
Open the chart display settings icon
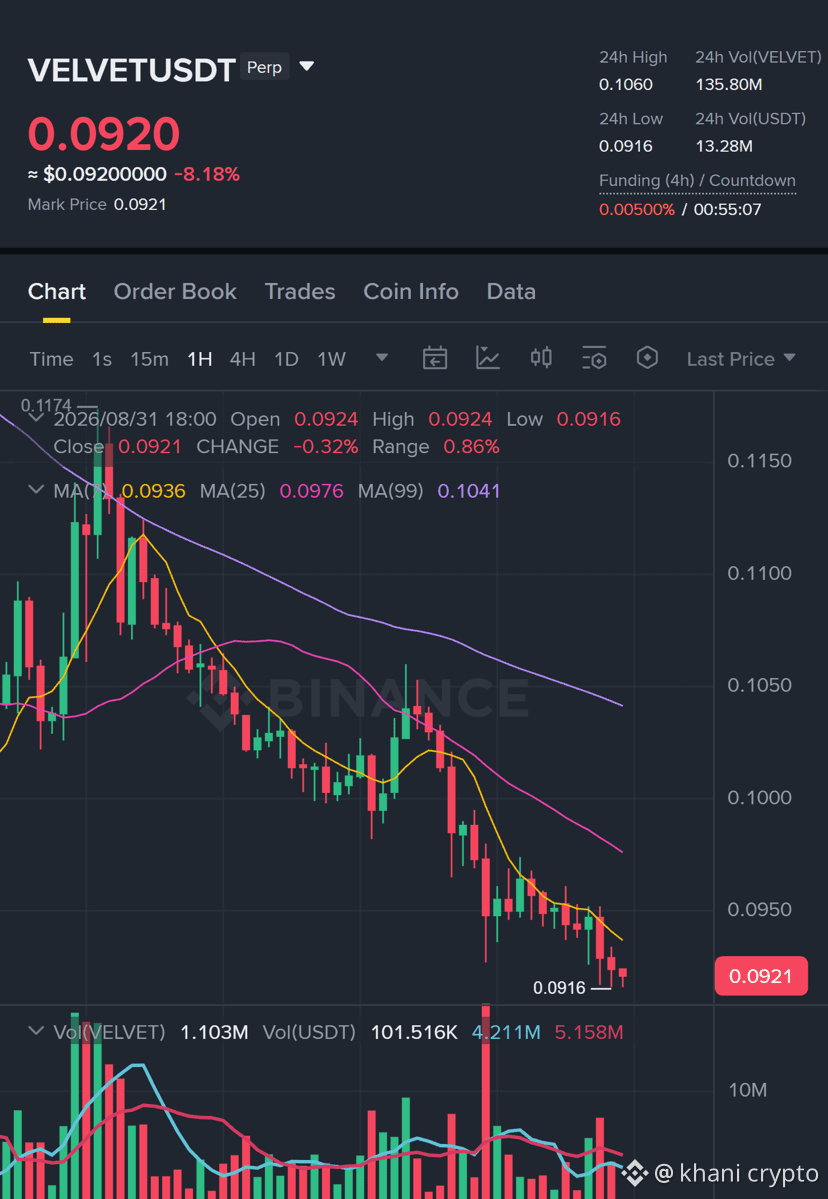pyautogui.click(x=594, y=357)
